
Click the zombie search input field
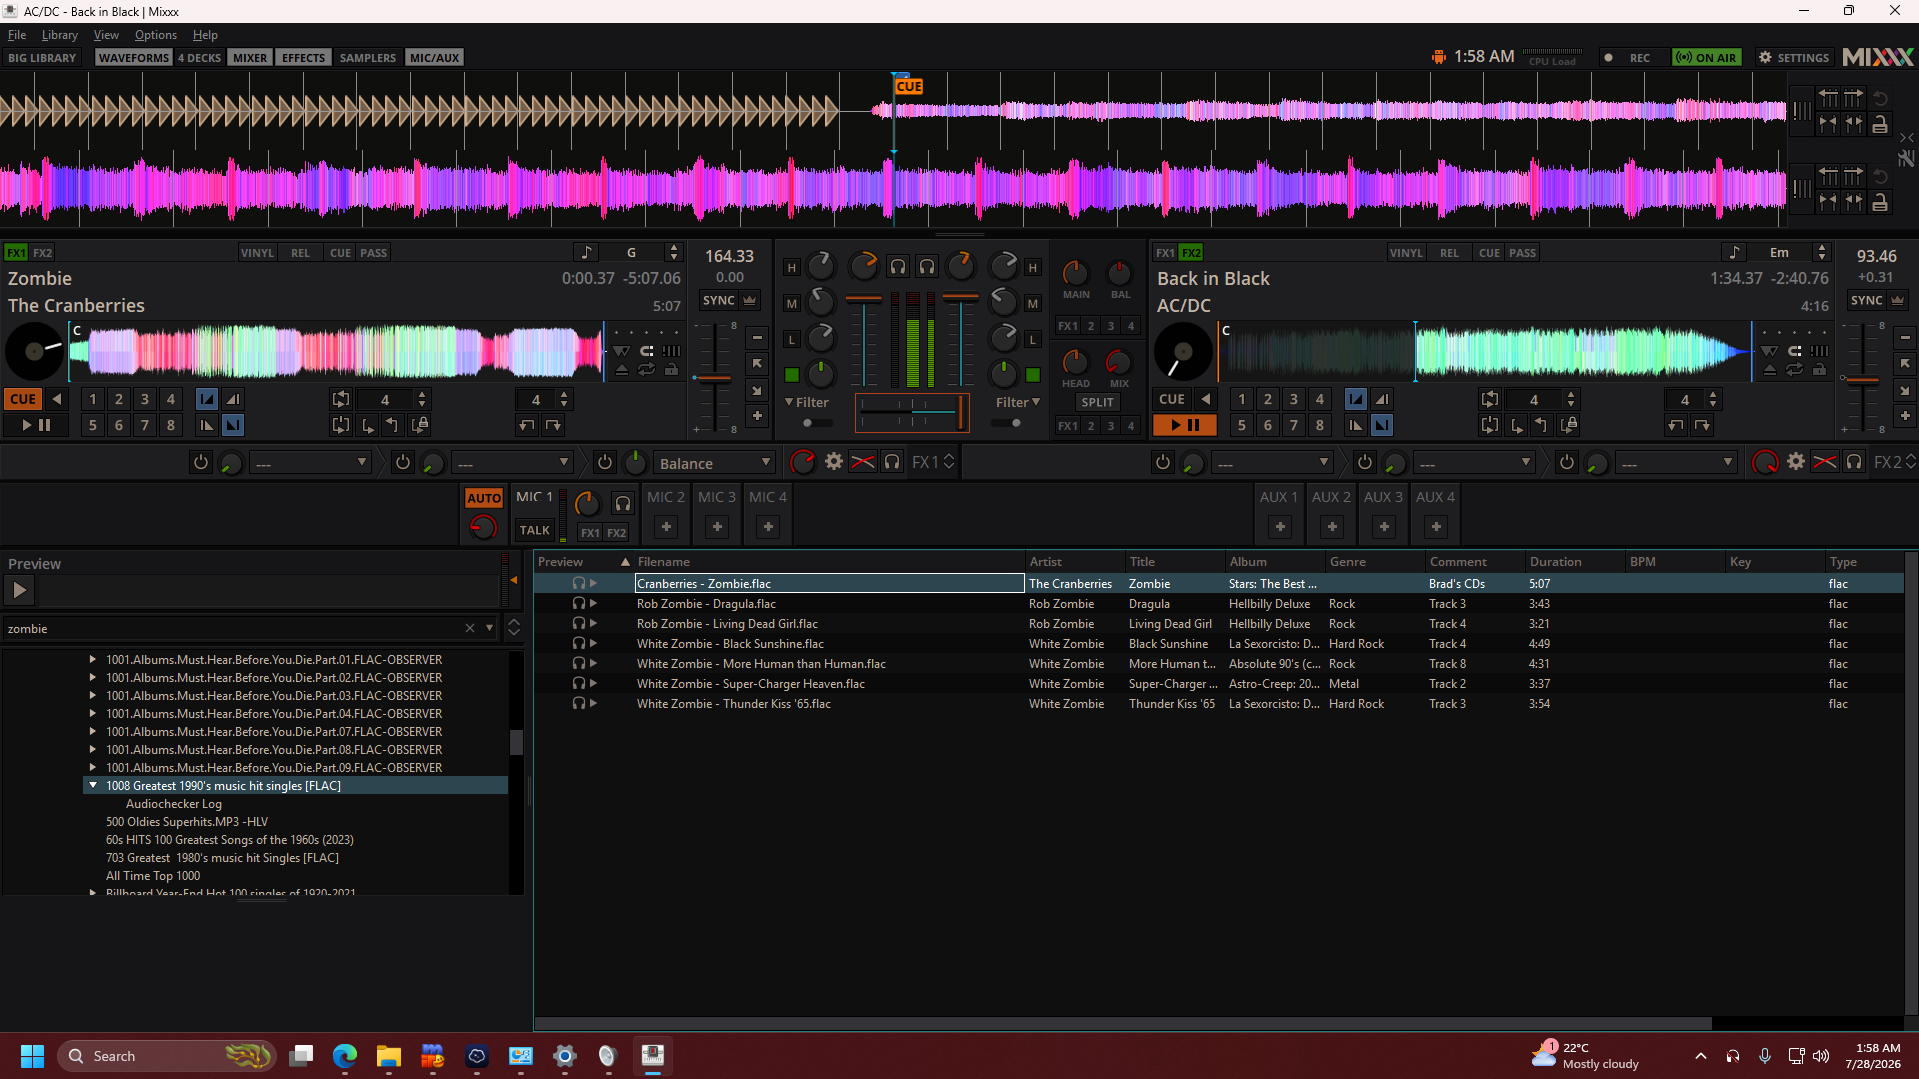click(x=233, y=628)
